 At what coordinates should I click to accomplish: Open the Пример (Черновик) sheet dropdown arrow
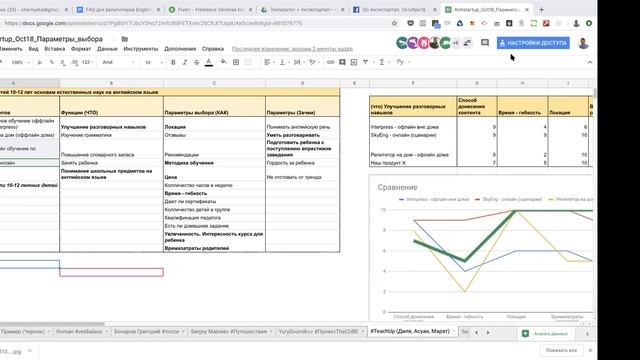(x=49, y=331)
